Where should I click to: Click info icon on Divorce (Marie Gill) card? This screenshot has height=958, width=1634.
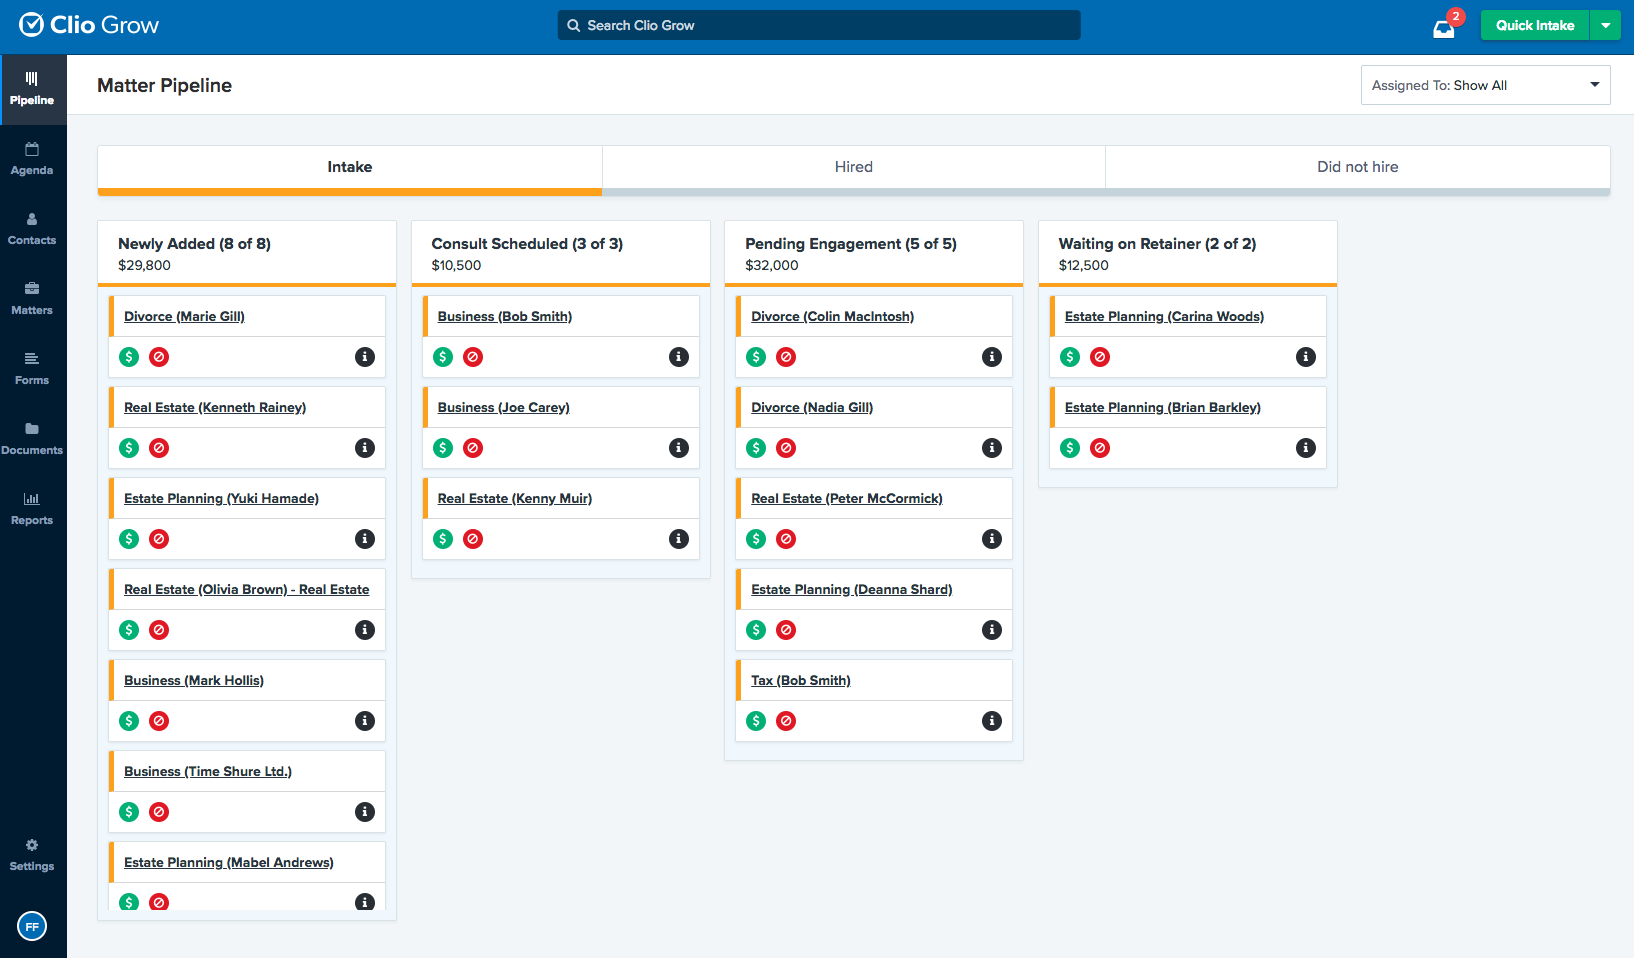point(365,357)
